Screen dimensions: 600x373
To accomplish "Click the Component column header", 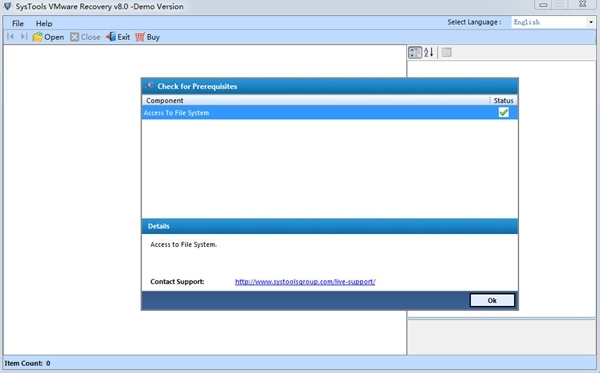I will (316, 100).
